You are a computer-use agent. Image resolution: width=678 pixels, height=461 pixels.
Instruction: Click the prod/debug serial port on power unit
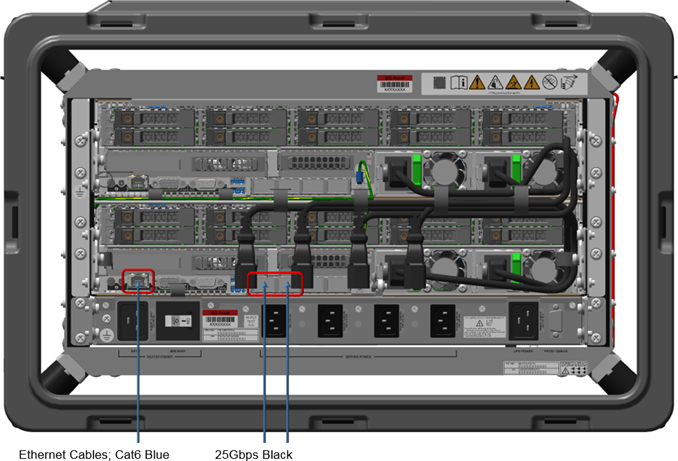[x=556, y=320]
